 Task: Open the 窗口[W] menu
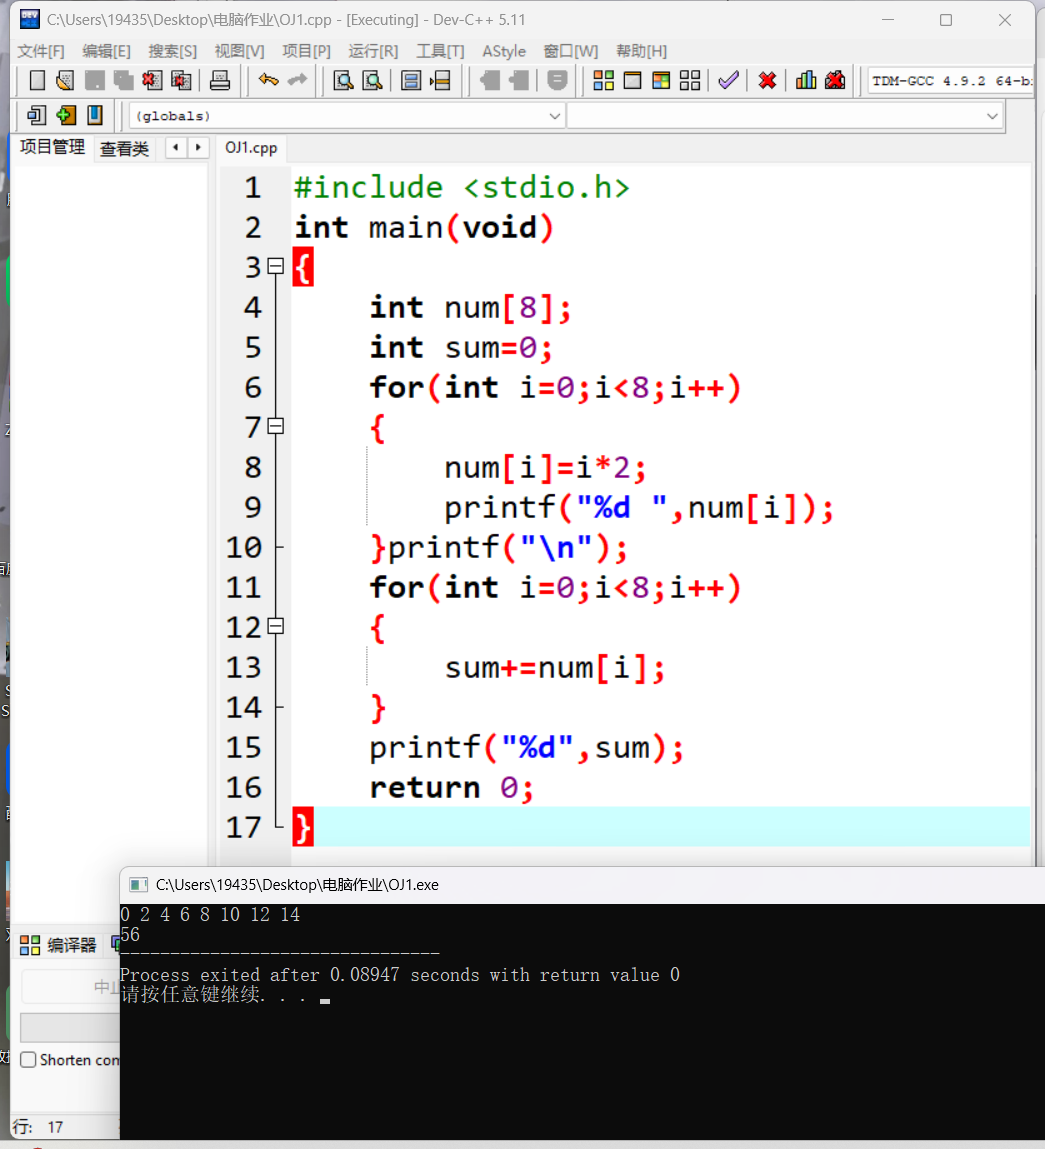tap(571, 51)
